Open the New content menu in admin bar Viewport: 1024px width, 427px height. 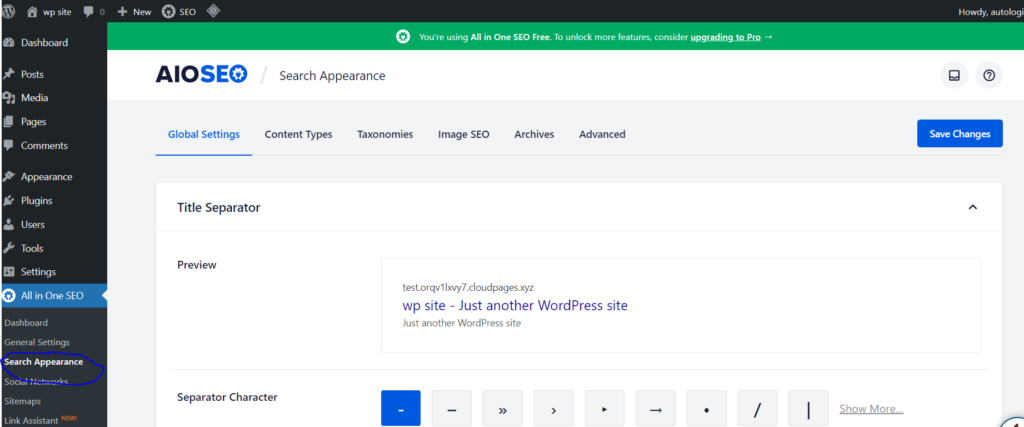coord(134,11)
